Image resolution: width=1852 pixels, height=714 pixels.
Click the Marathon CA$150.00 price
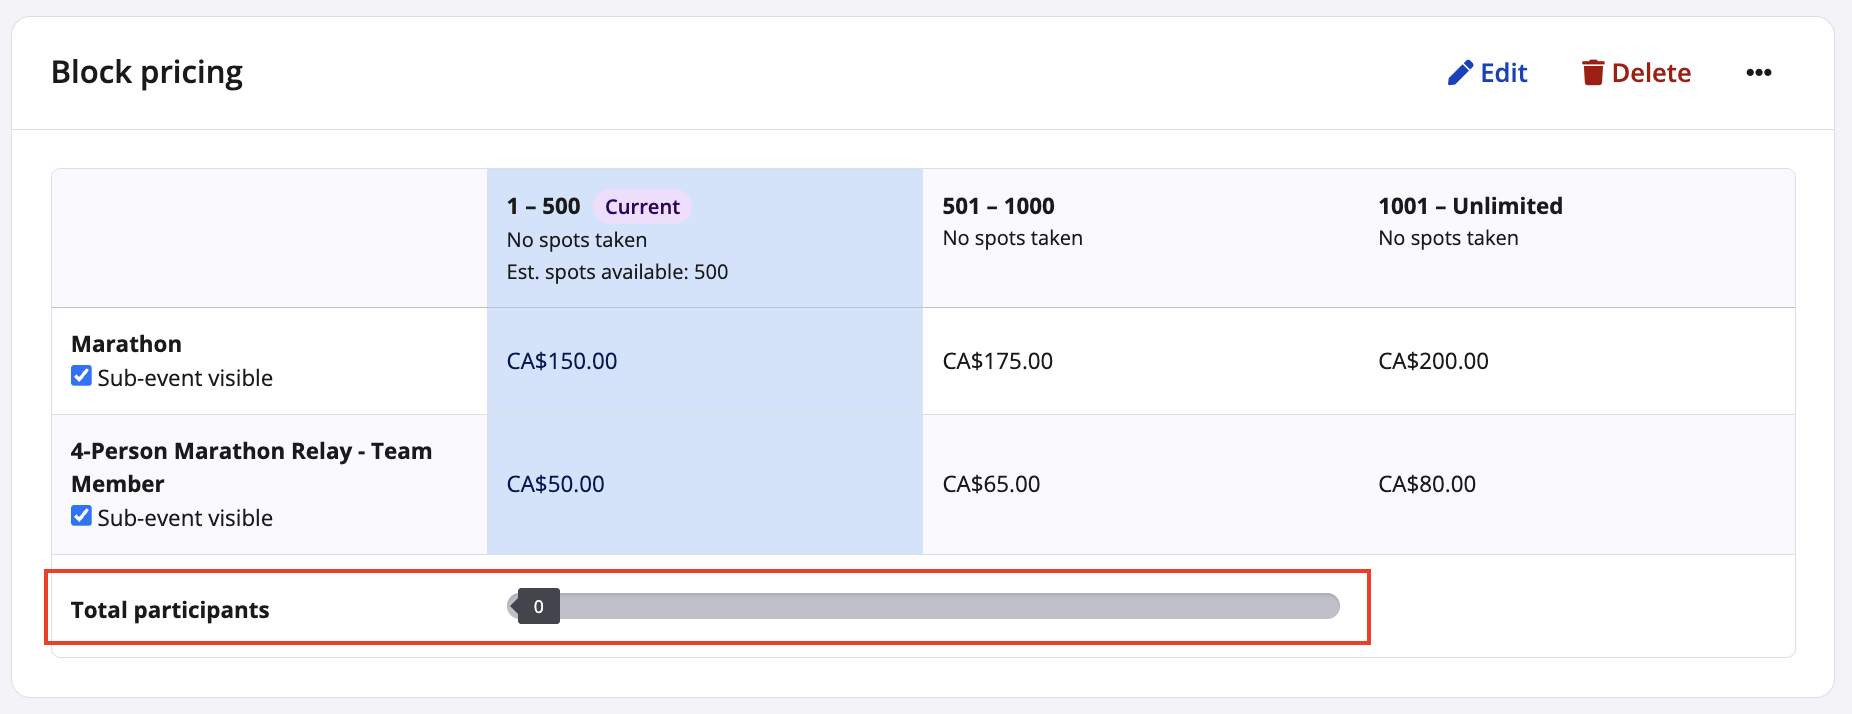pyautogui.click(x=561, y=361)
